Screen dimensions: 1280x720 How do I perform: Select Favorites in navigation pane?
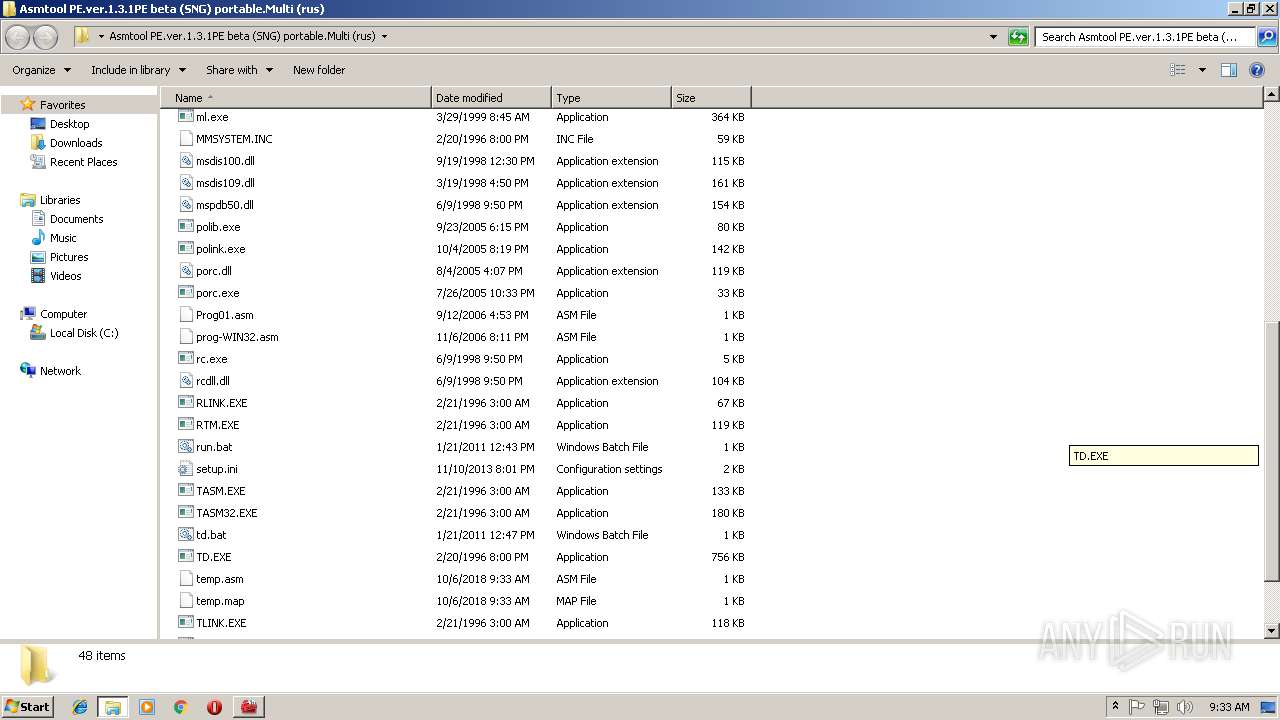62,105
